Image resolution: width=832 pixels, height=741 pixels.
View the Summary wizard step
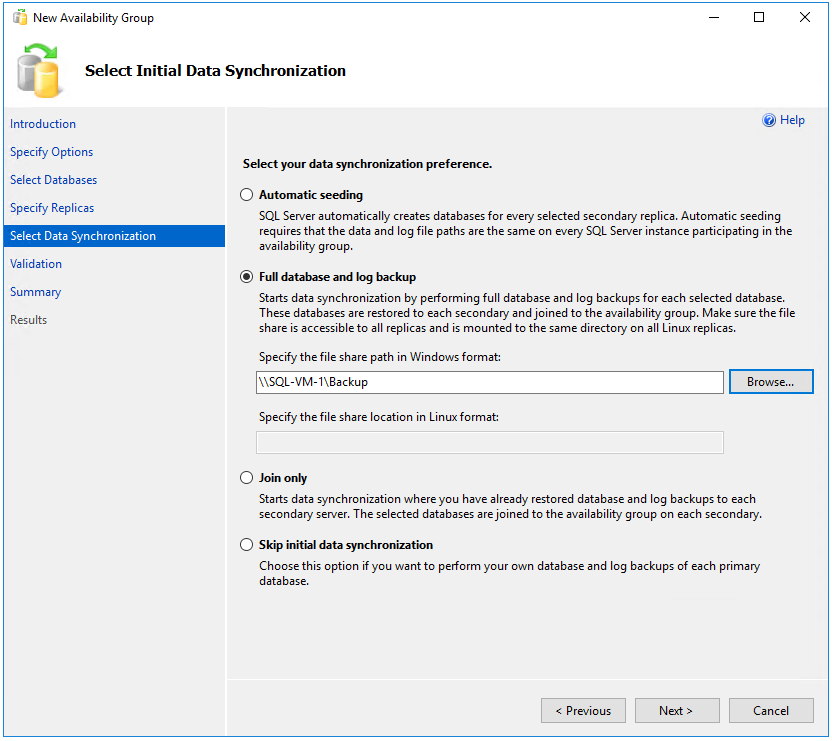[x=35, y=291]
